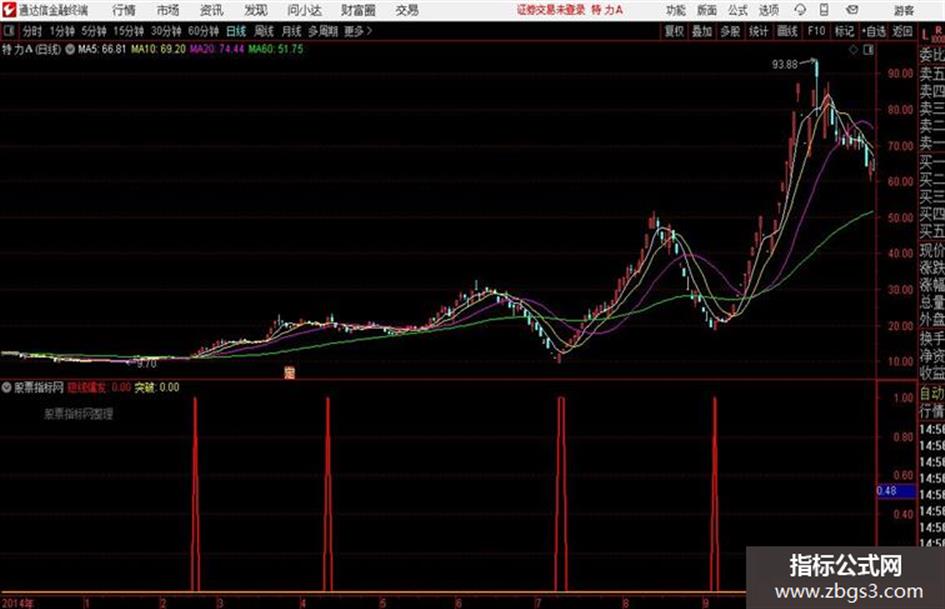
Task: Open the 问小达 menu
Action: pos(304,10)
